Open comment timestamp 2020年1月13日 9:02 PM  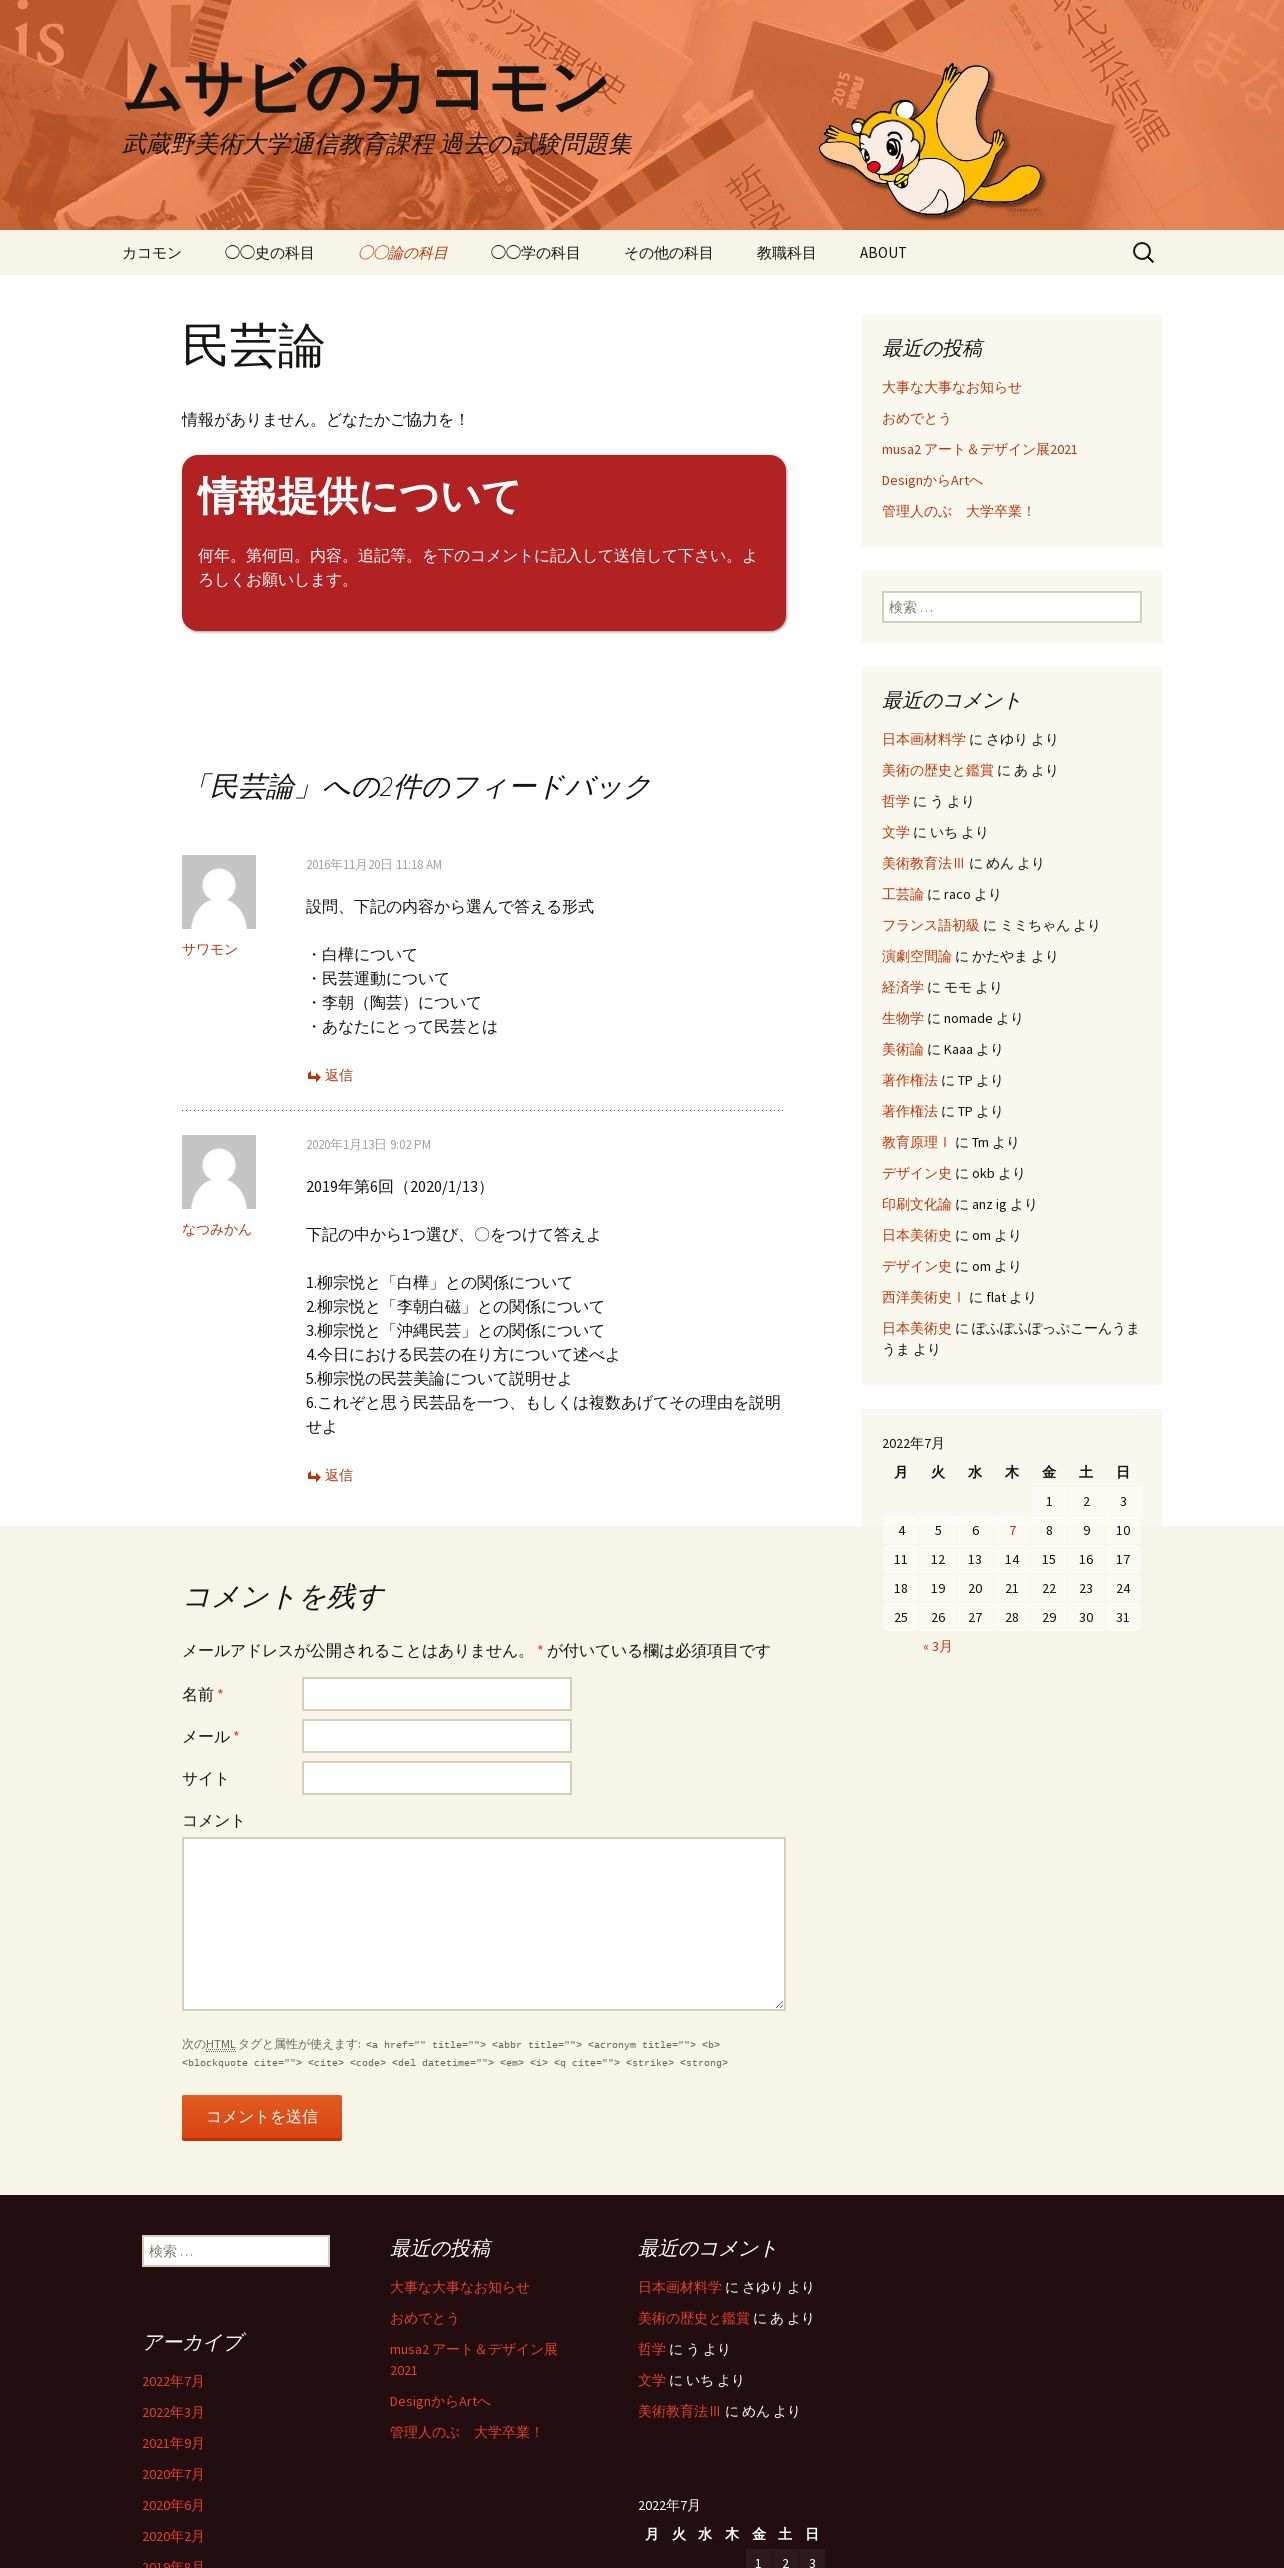click(x=368, y=1145)
